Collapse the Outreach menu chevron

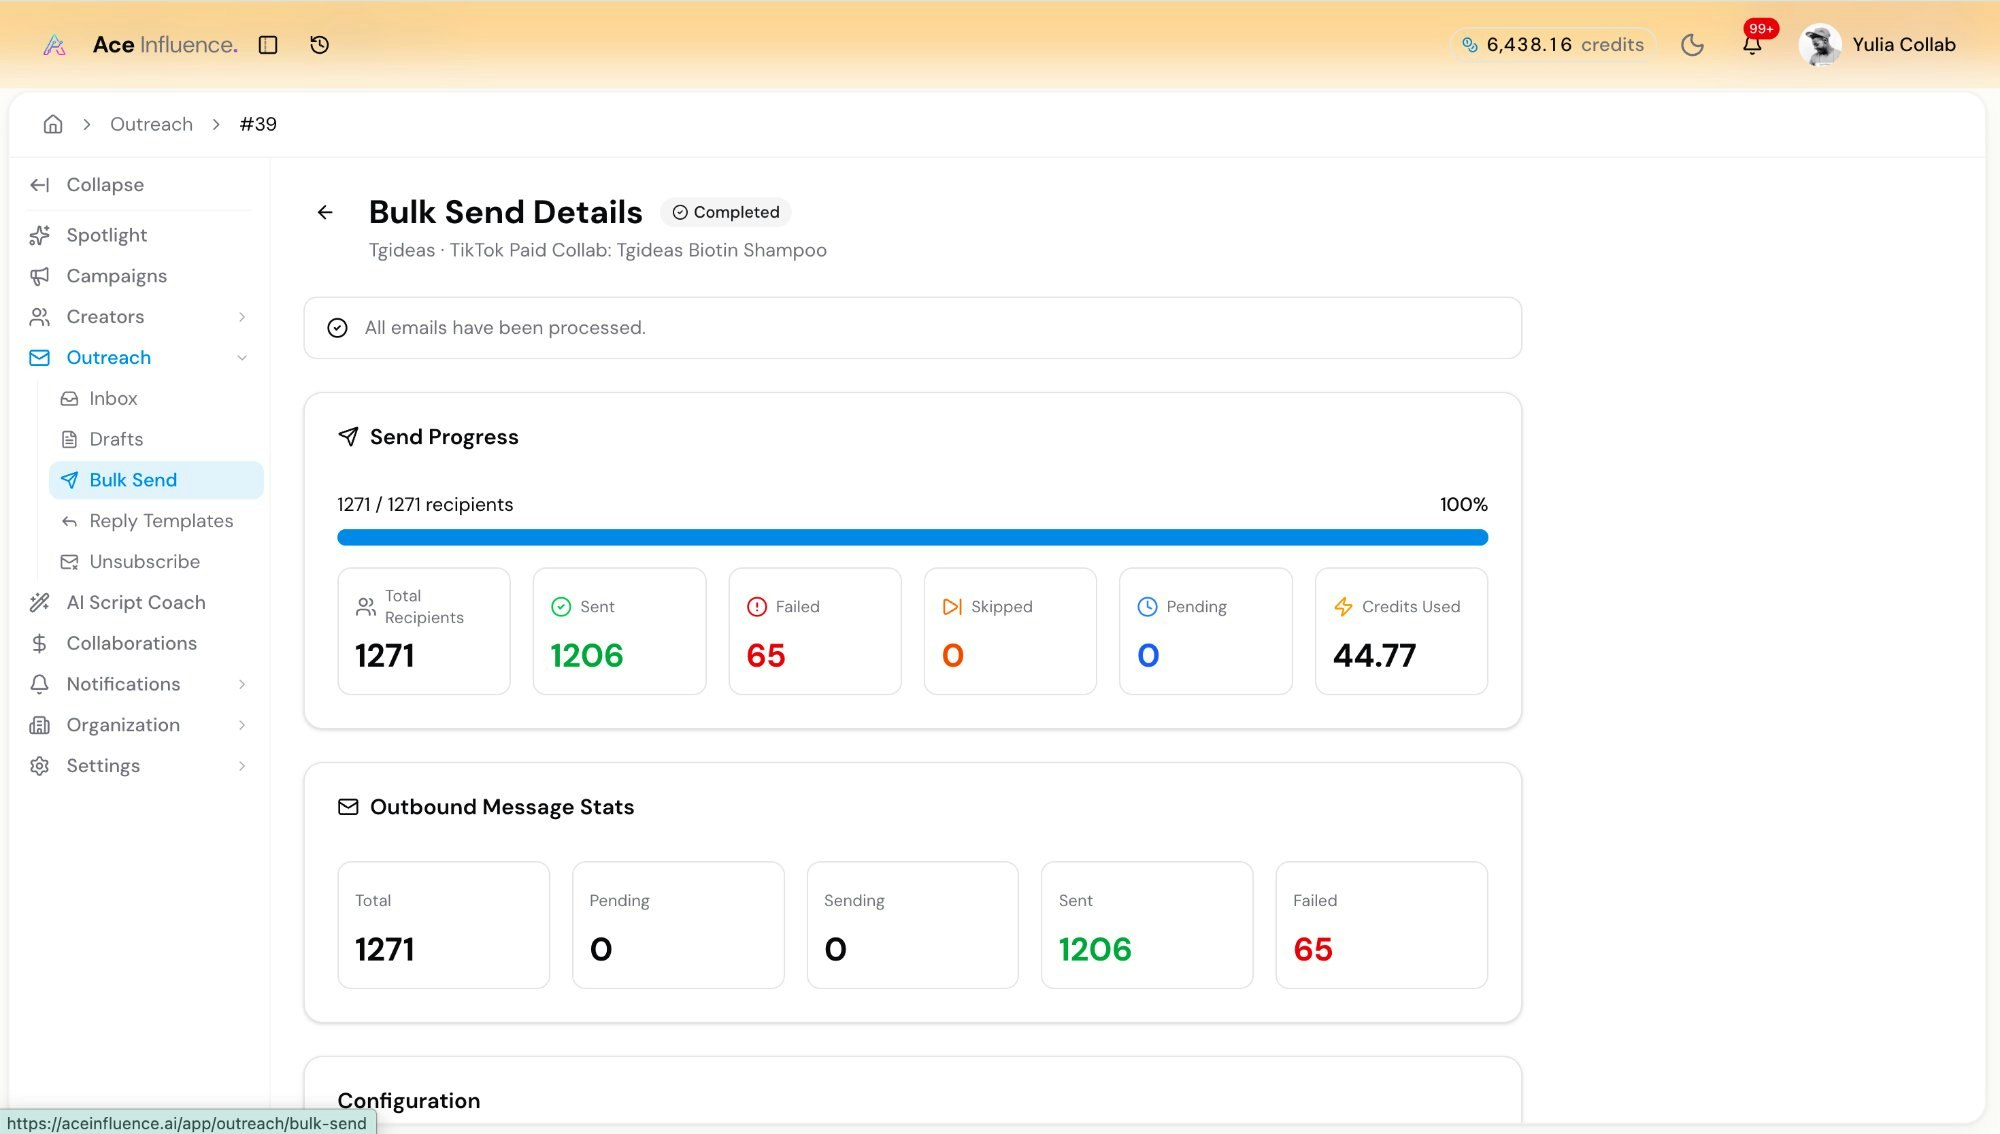[x=242, y=358]
